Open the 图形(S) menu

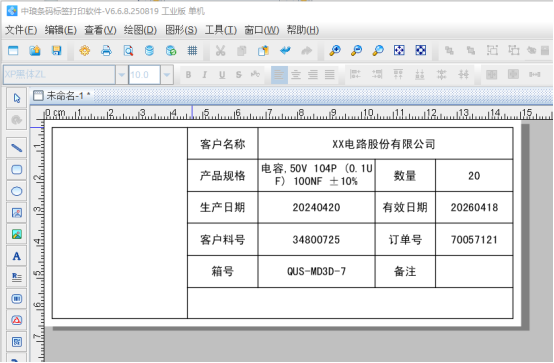click(181, 30)
